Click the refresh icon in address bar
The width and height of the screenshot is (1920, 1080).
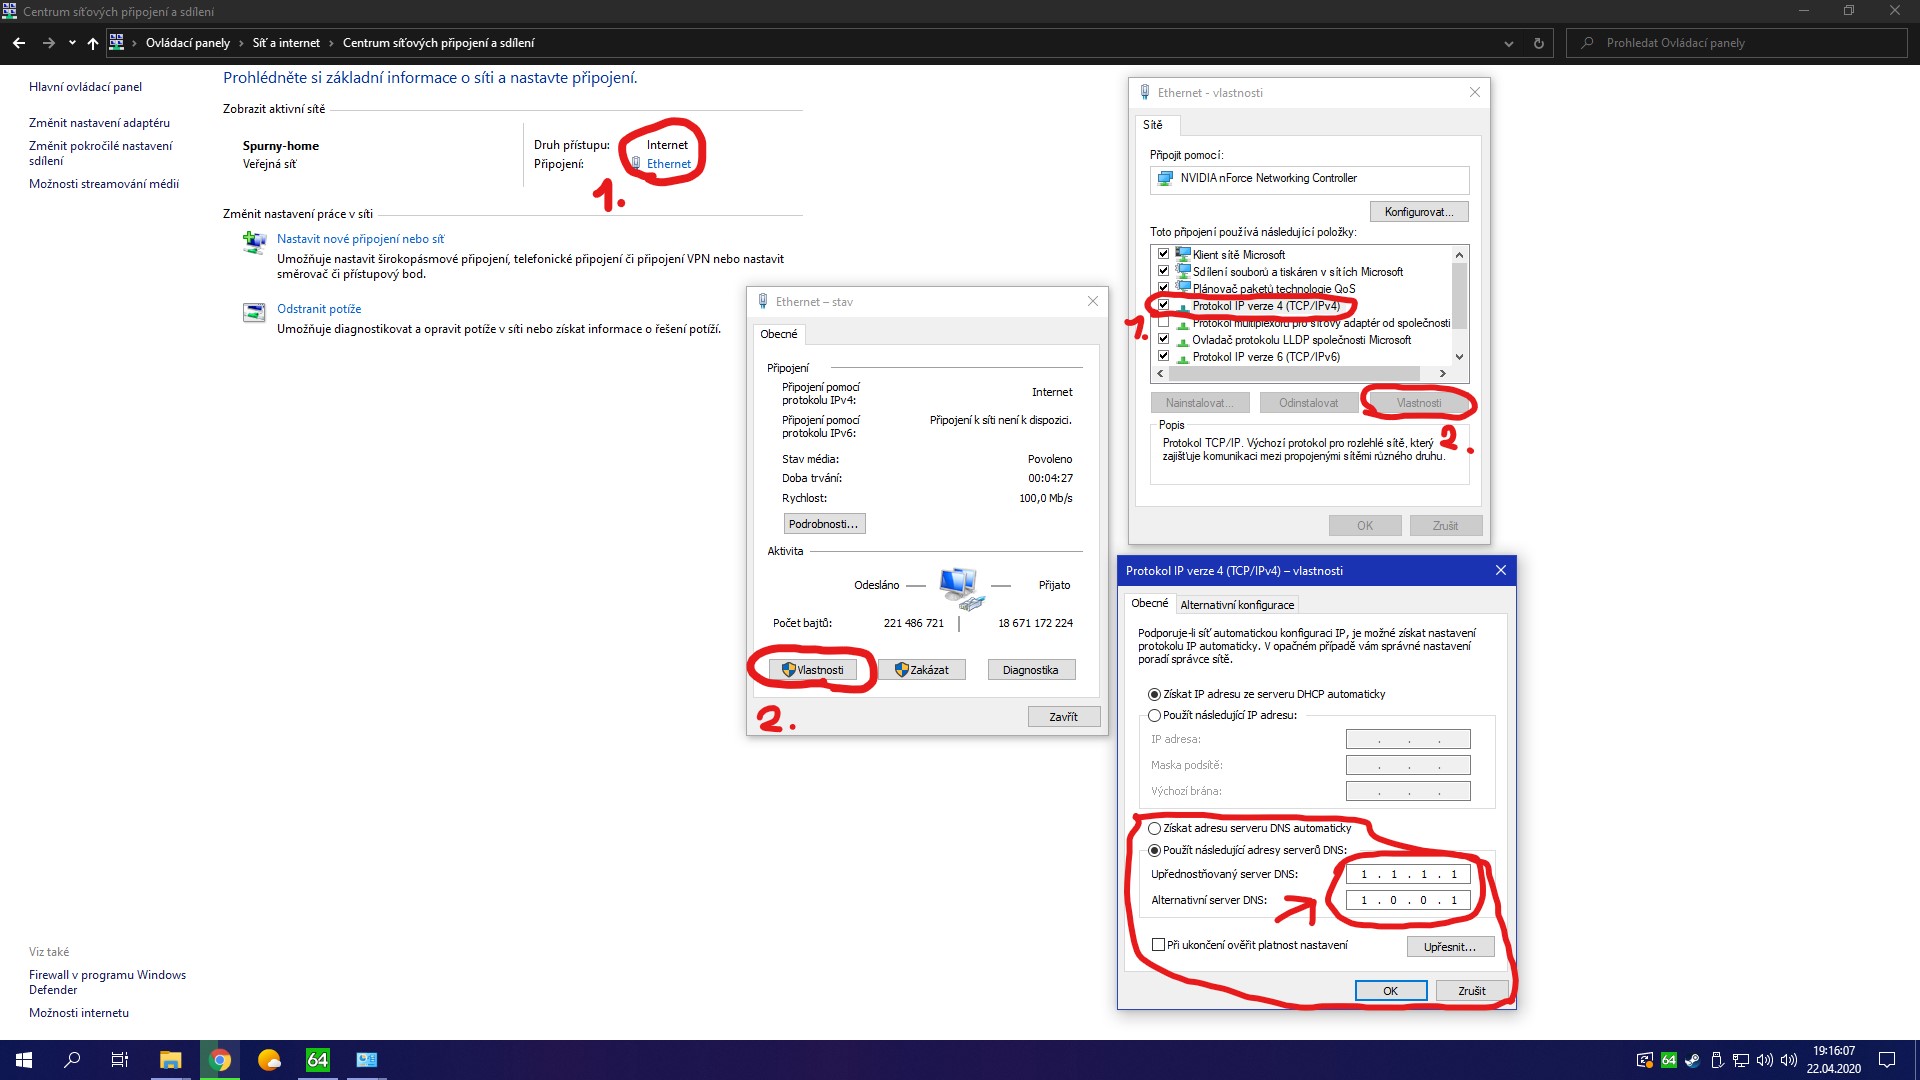(1539, 43)
